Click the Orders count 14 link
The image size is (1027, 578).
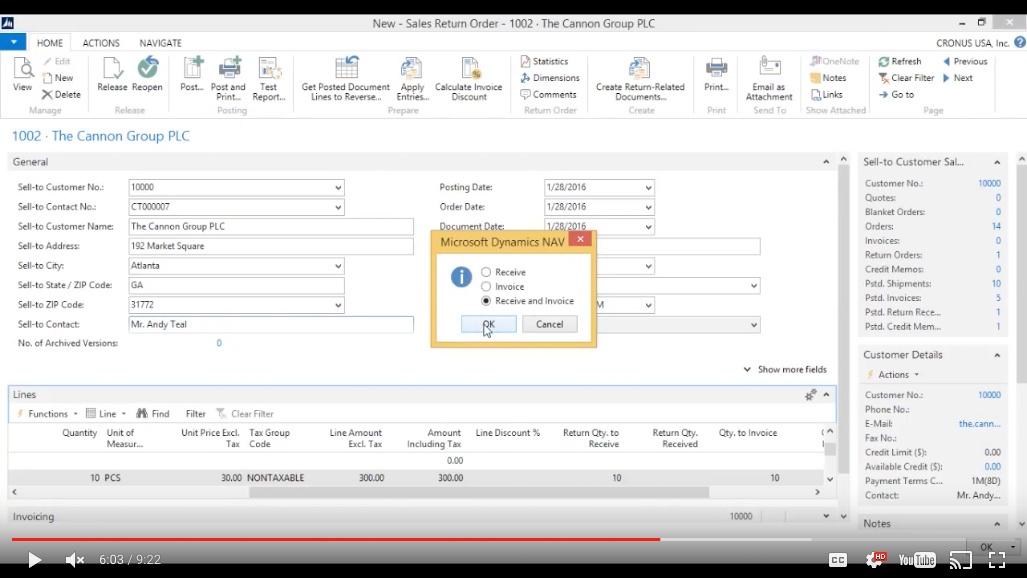(996, 226)
